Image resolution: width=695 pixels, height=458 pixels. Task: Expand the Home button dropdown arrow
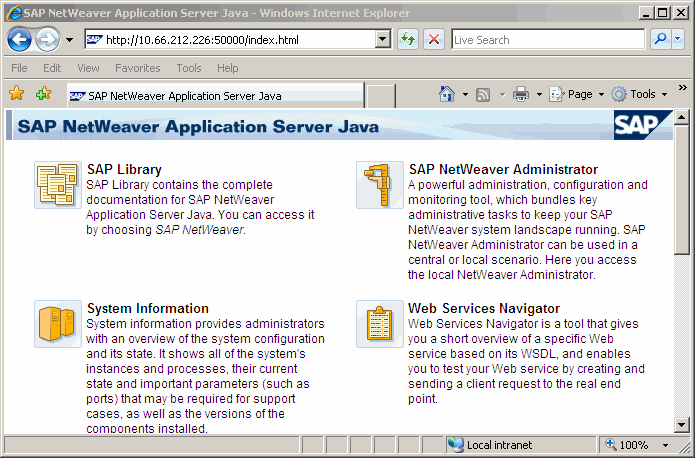(465, 94)
